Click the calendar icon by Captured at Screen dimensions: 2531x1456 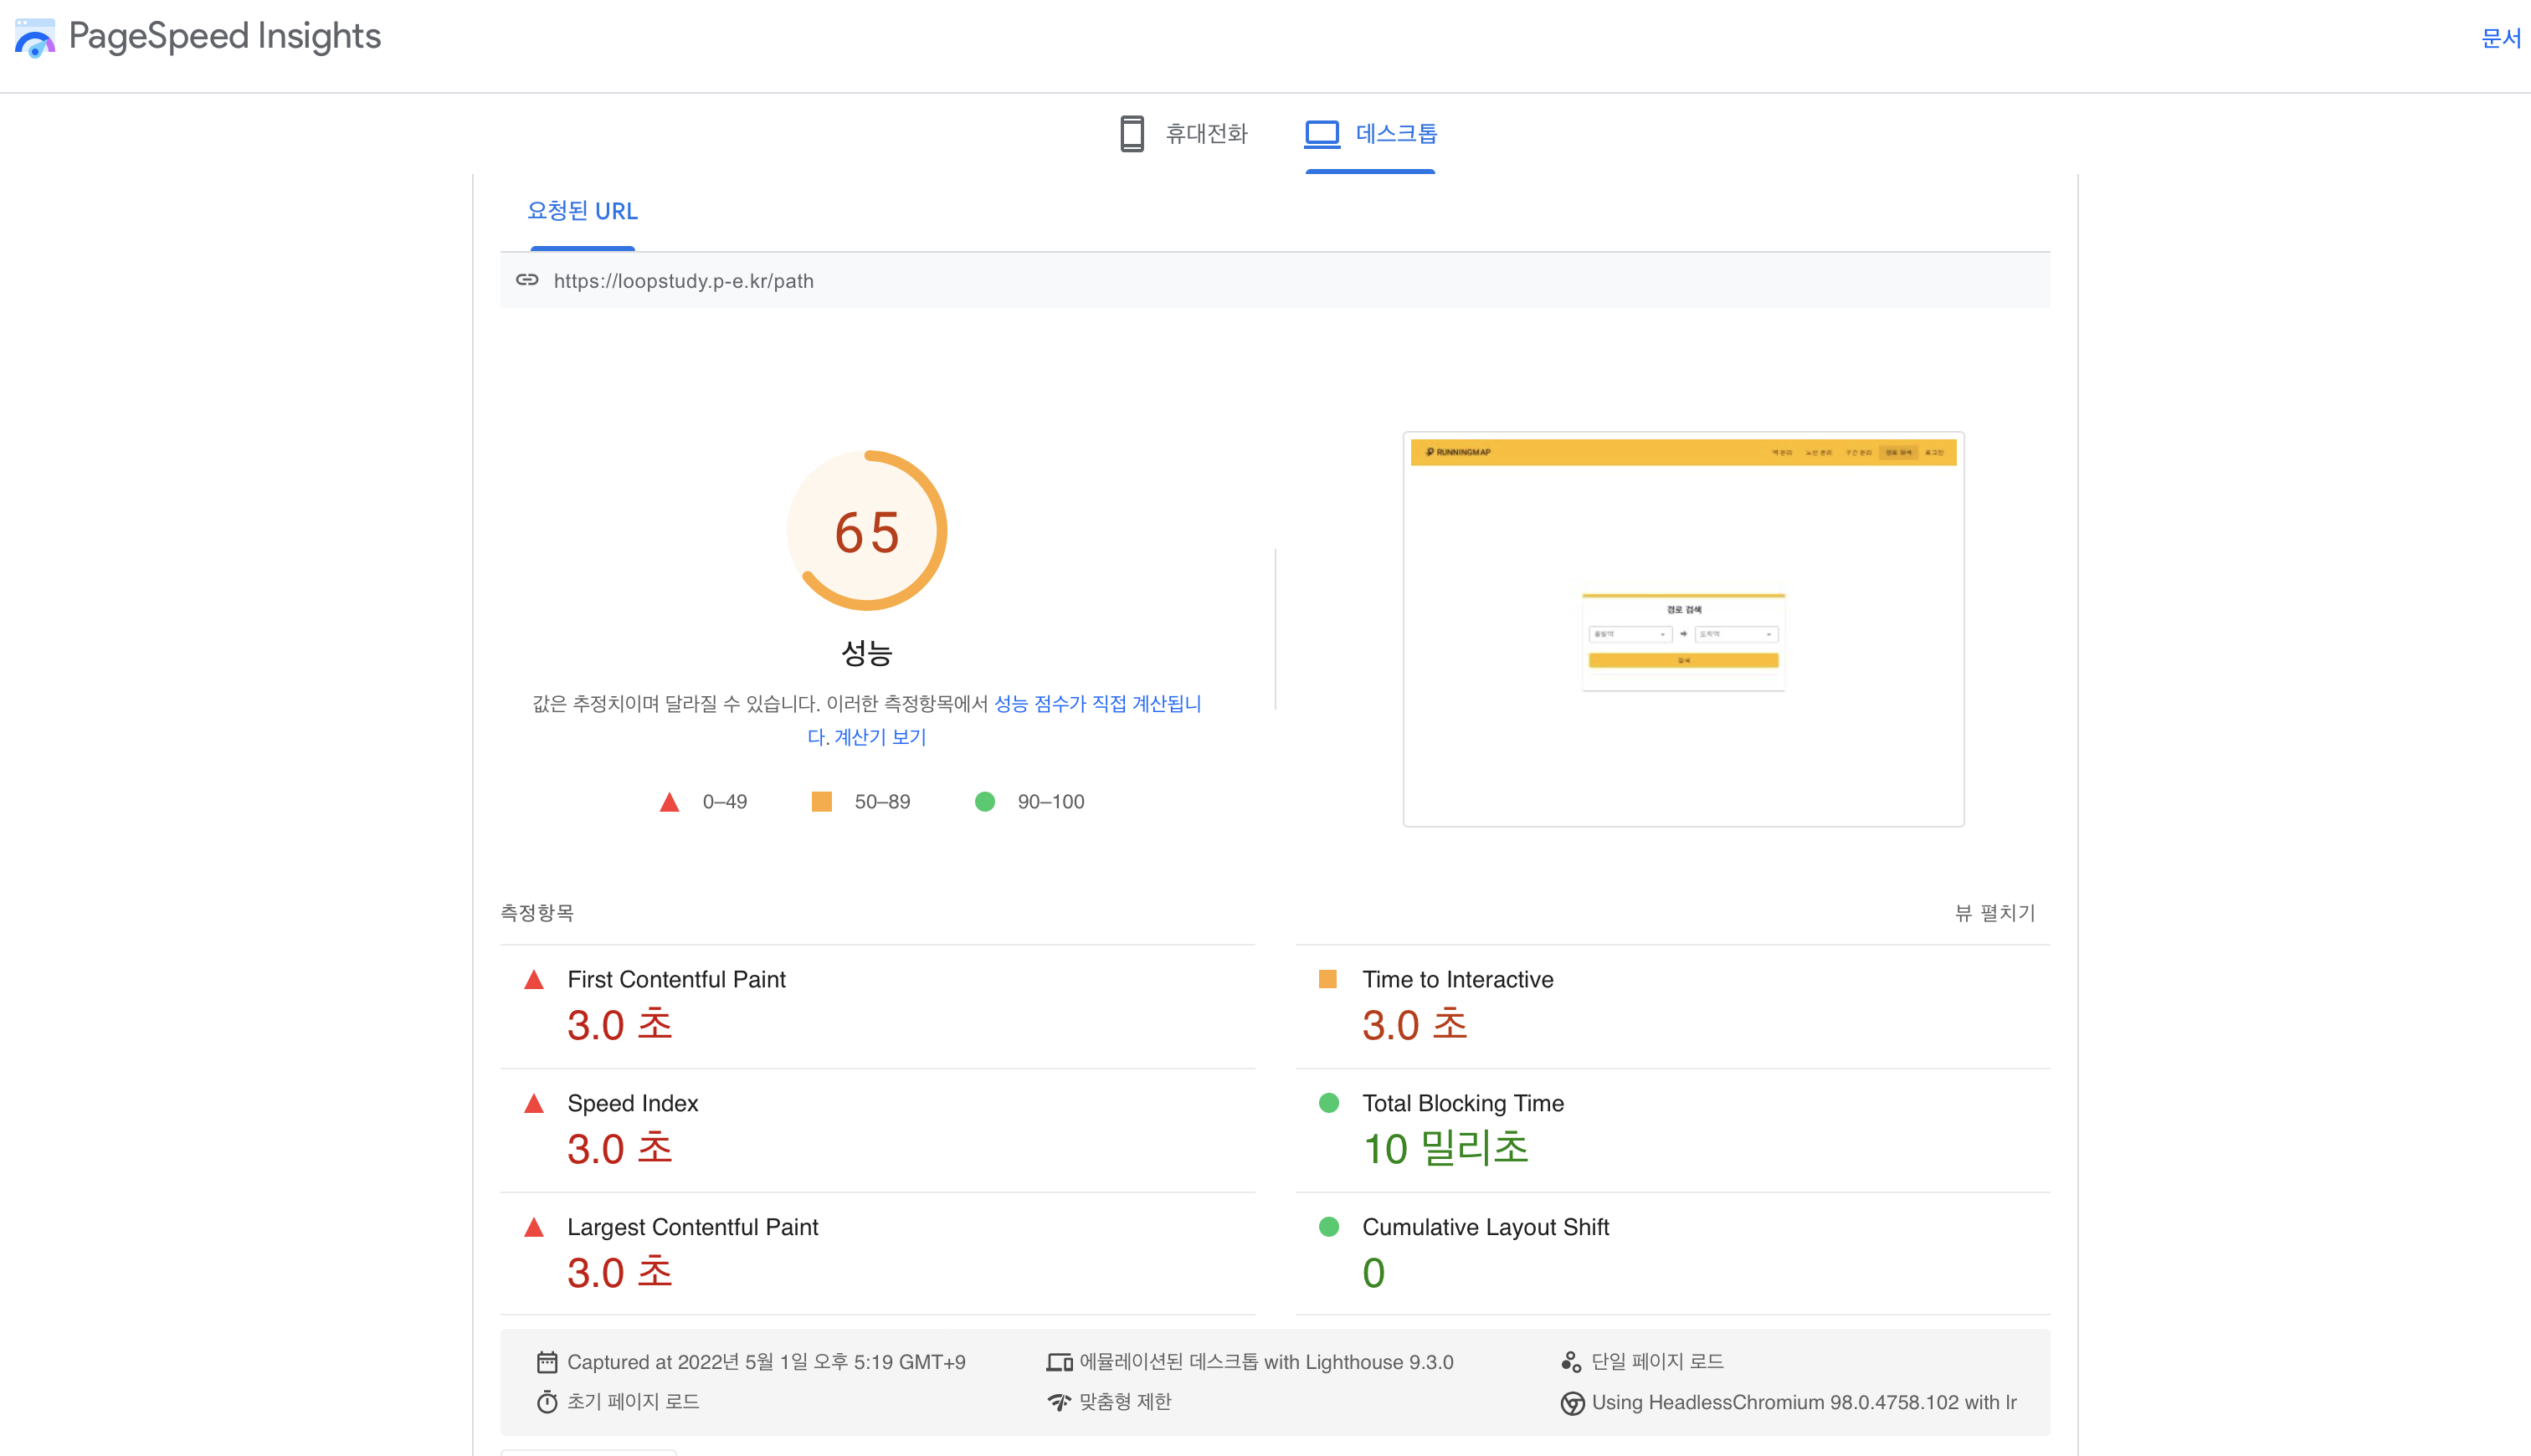pyautogui.click(x=546, y=1362)
